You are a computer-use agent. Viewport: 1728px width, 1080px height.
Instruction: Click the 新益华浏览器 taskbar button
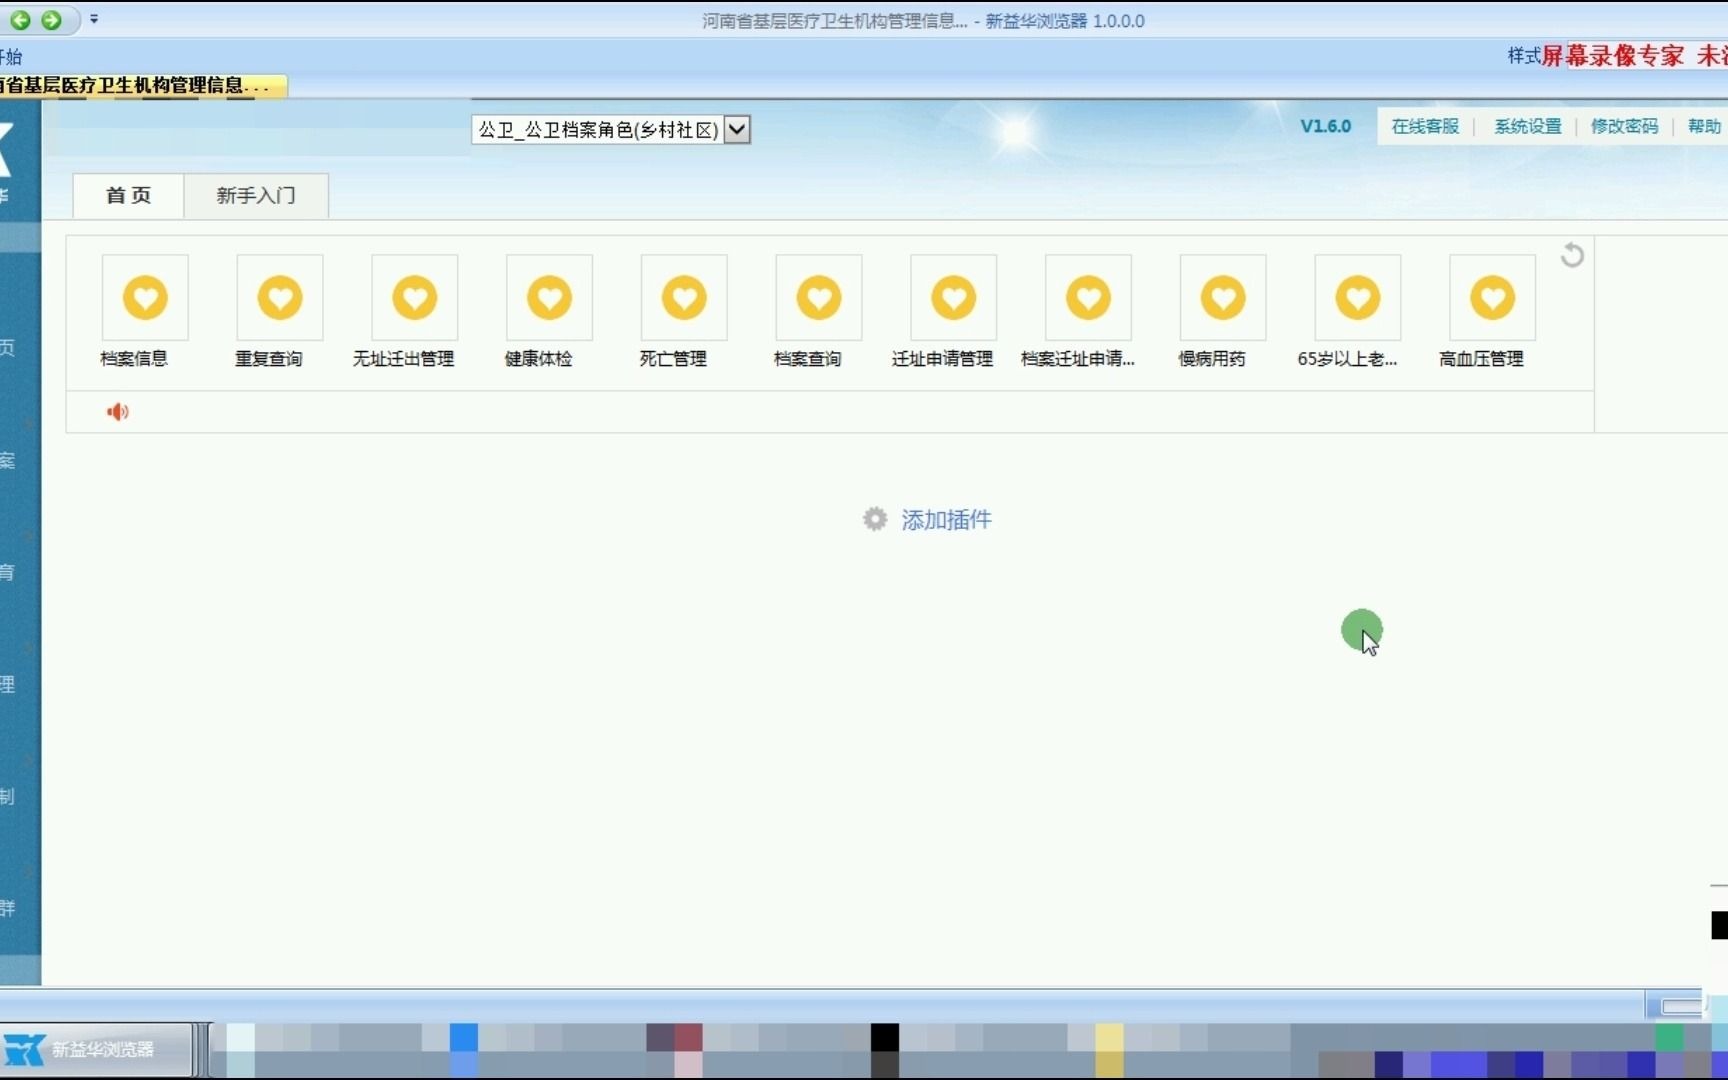(x=96, y=1049)
